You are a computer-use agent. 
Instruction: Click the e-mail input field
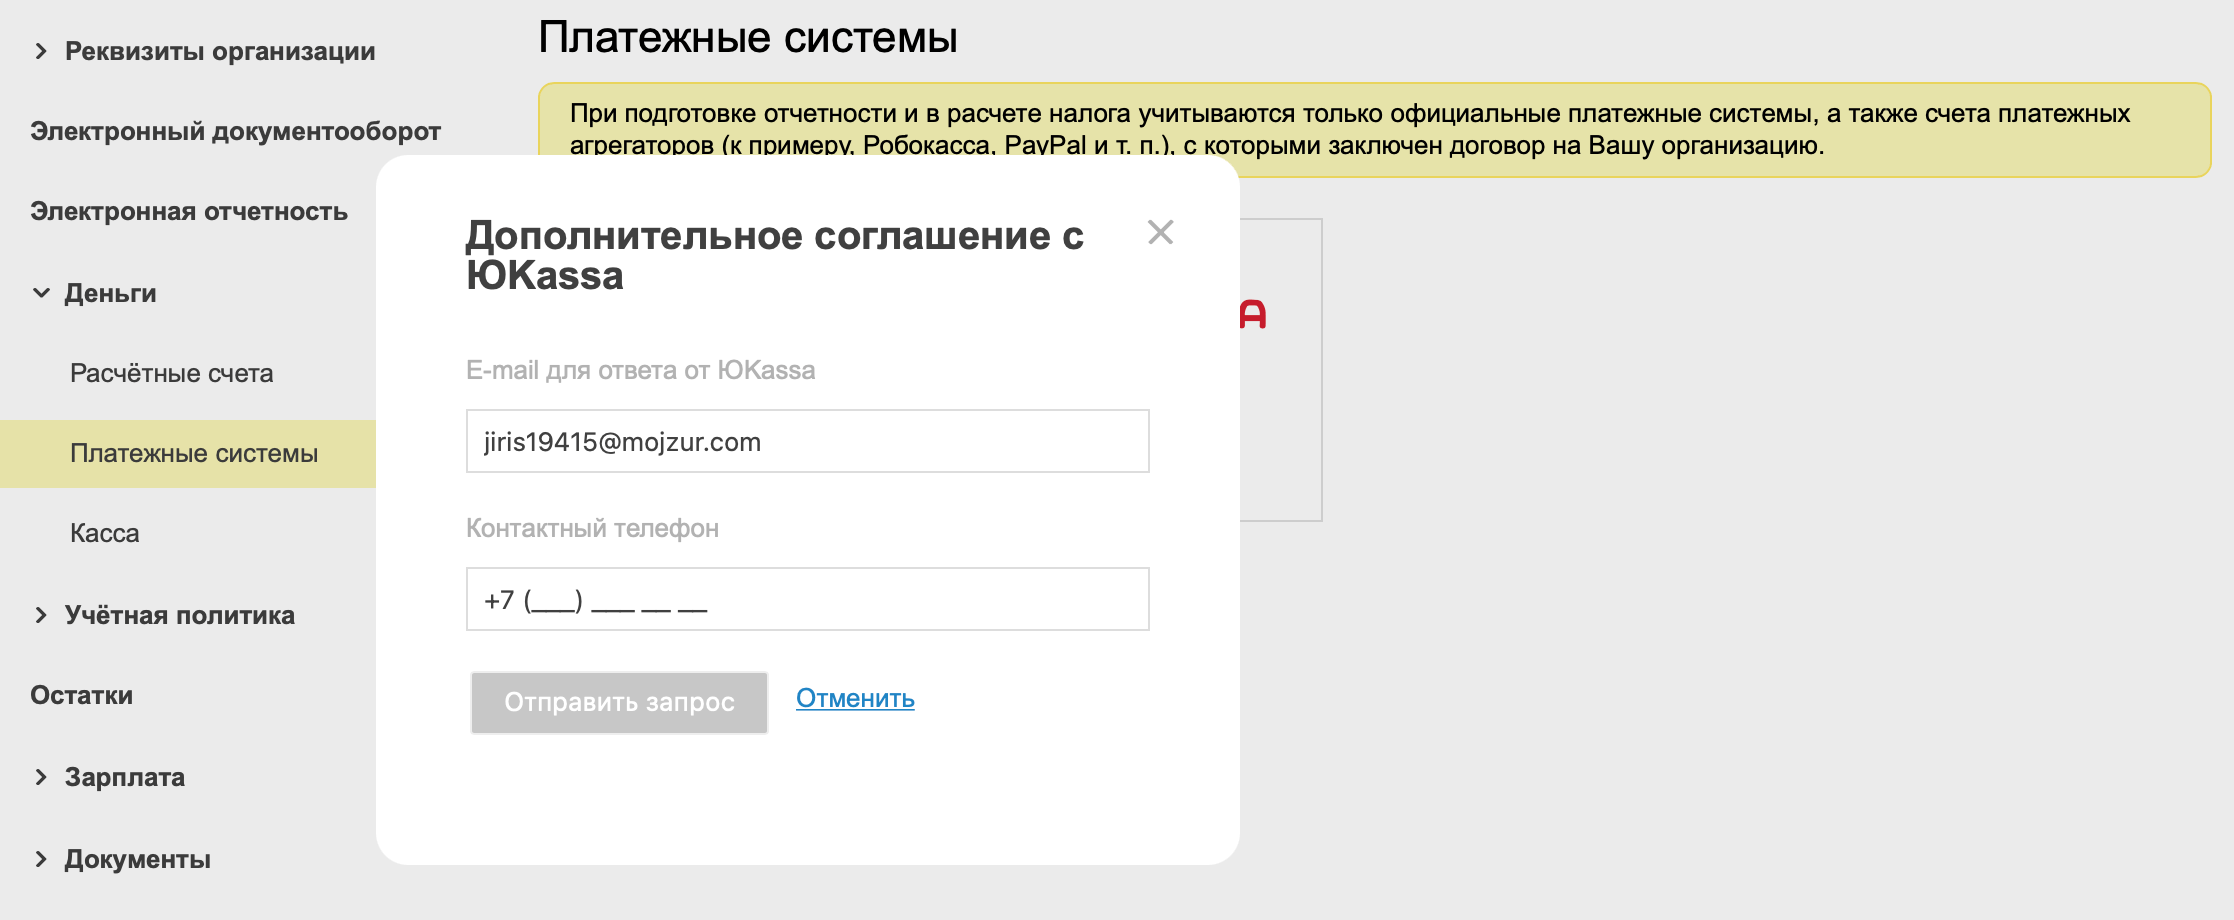[807, 441]
